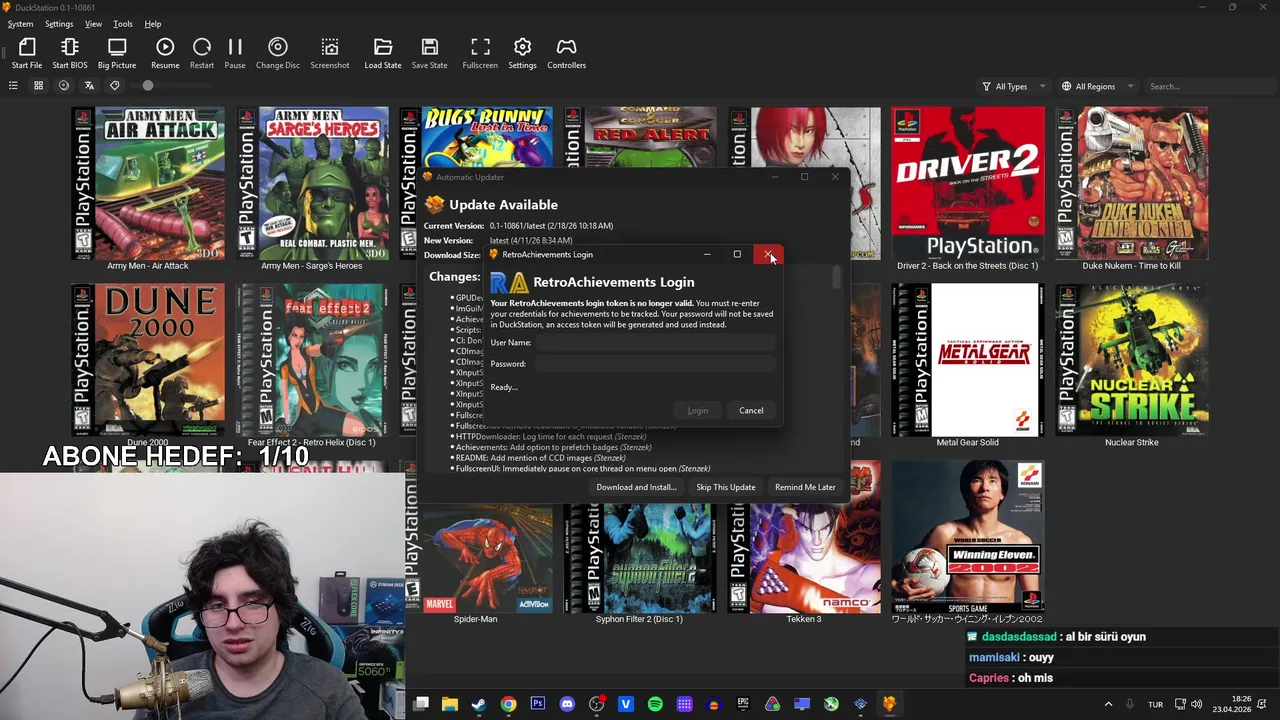Select the Tekken 3 cover
This screenshot has width=1280, height=720.
(804, 558)
